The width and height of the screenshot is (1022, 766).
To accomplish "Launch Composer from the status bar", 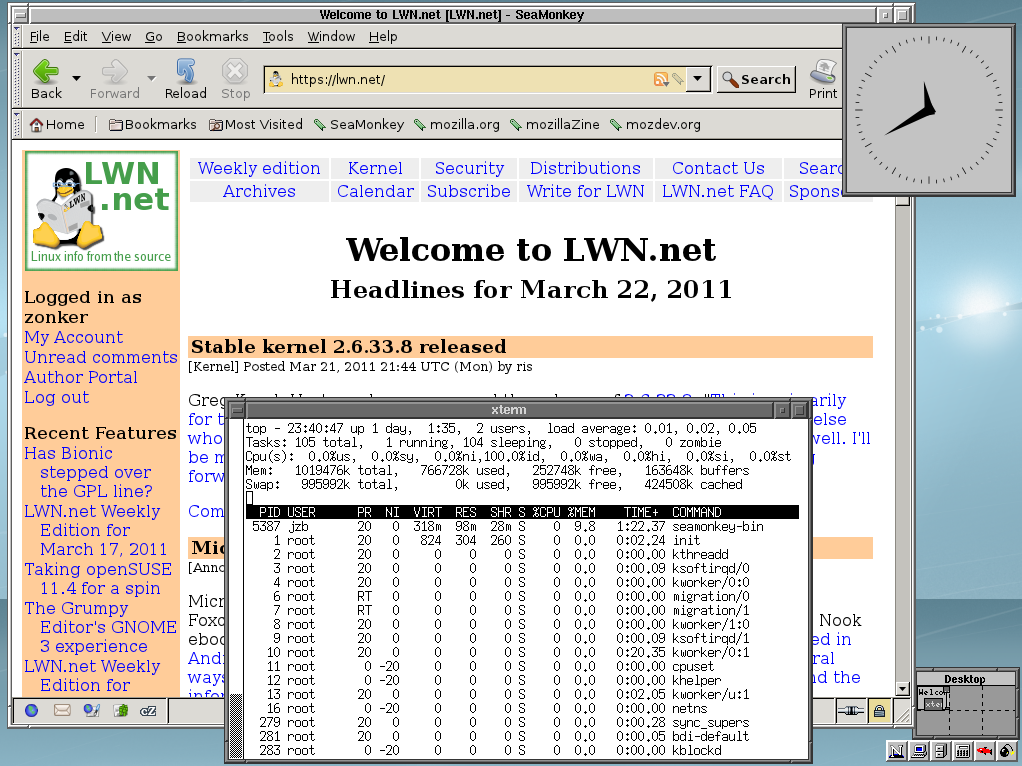I will point(91,711).
